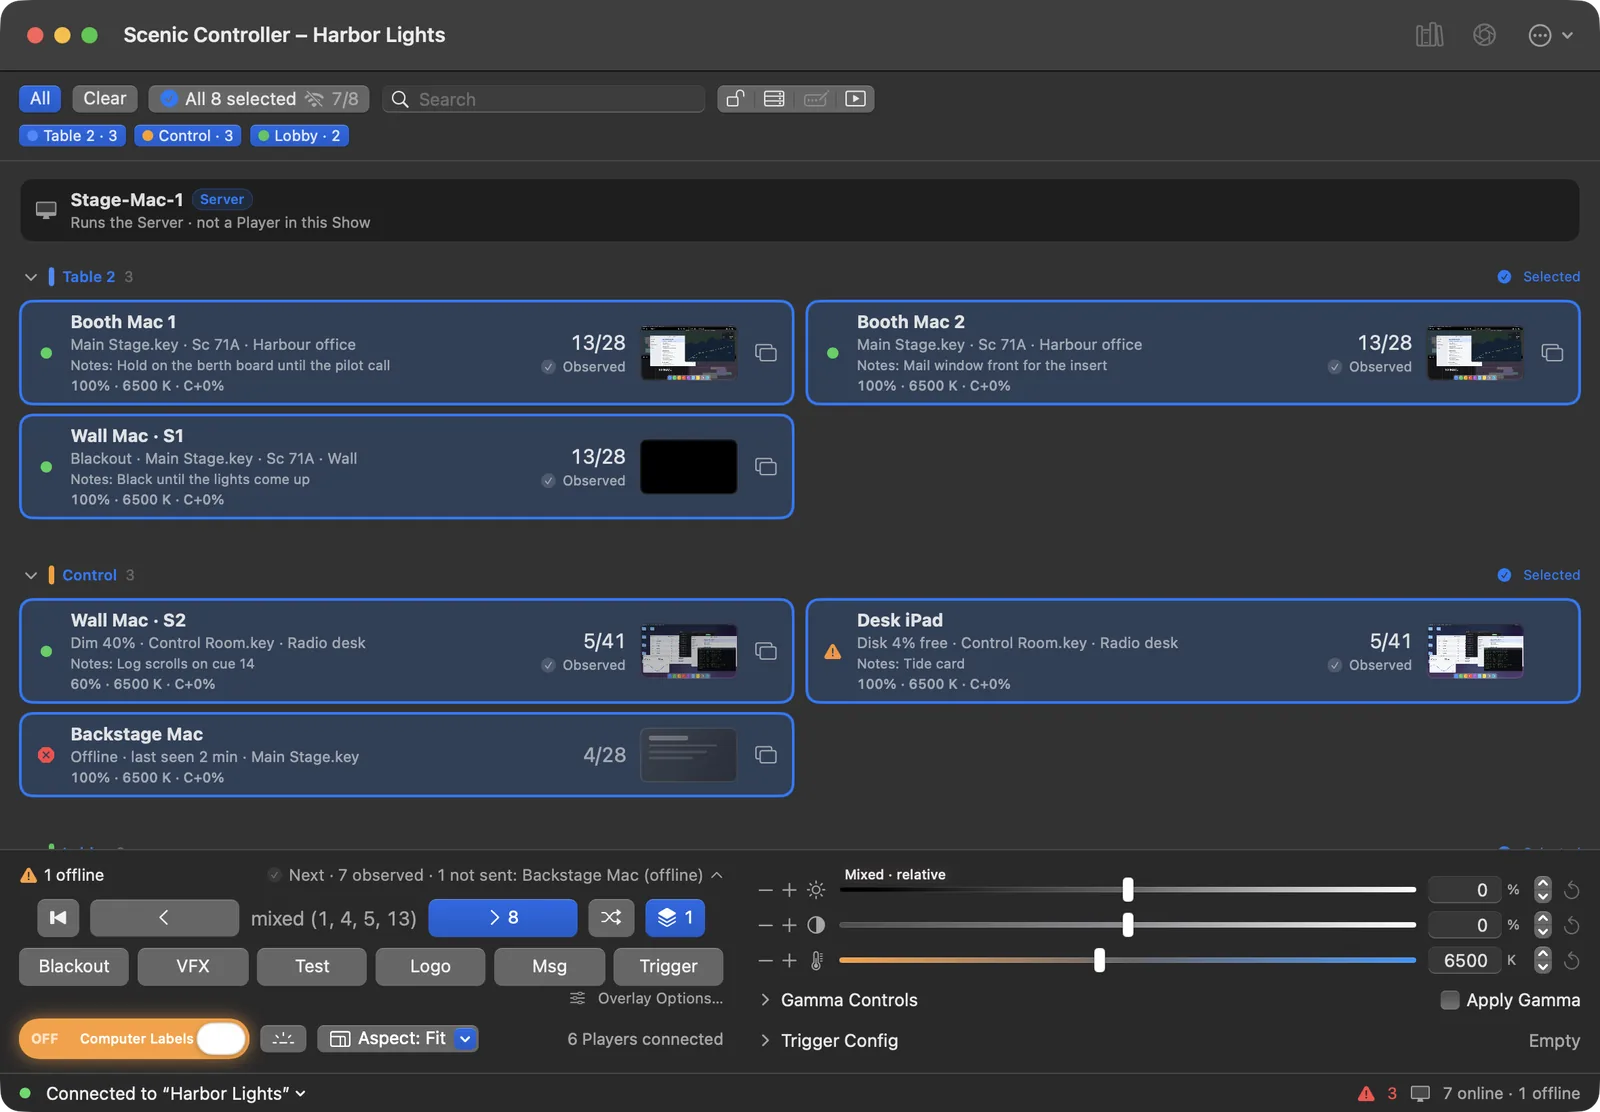Open the ellipsis more-options menu
This screenshot has width=1600, height=1112.
(x=1550, y=35)
